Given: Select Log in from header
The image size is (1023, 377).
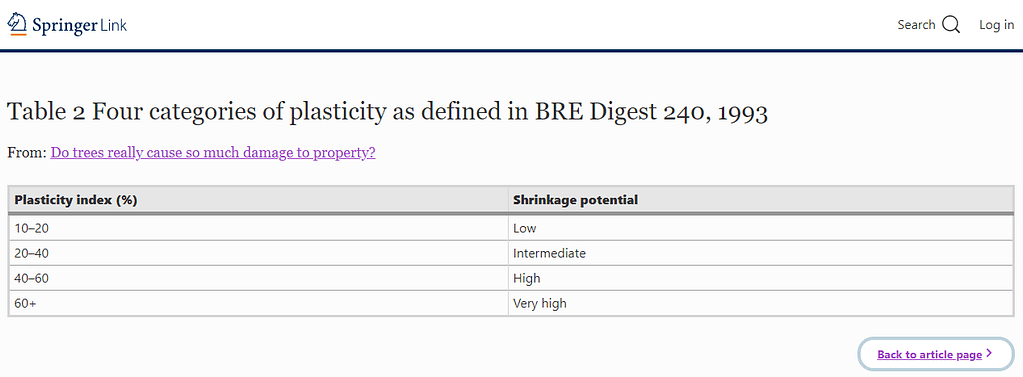Looking at the screenshot, I should coord(996,25).
